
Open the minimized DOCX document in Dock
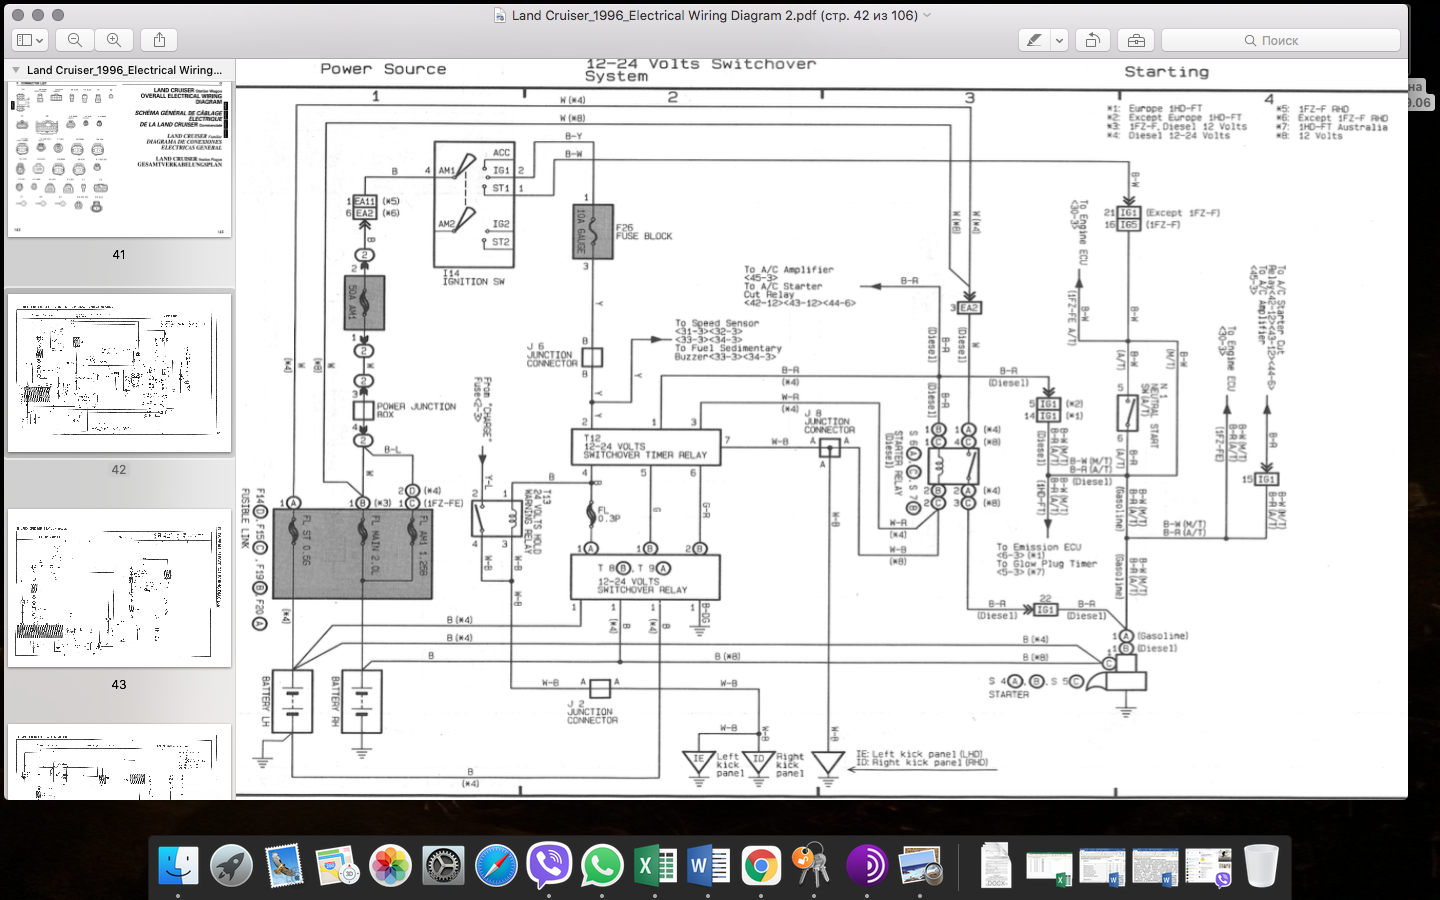(x=995, y=866)
